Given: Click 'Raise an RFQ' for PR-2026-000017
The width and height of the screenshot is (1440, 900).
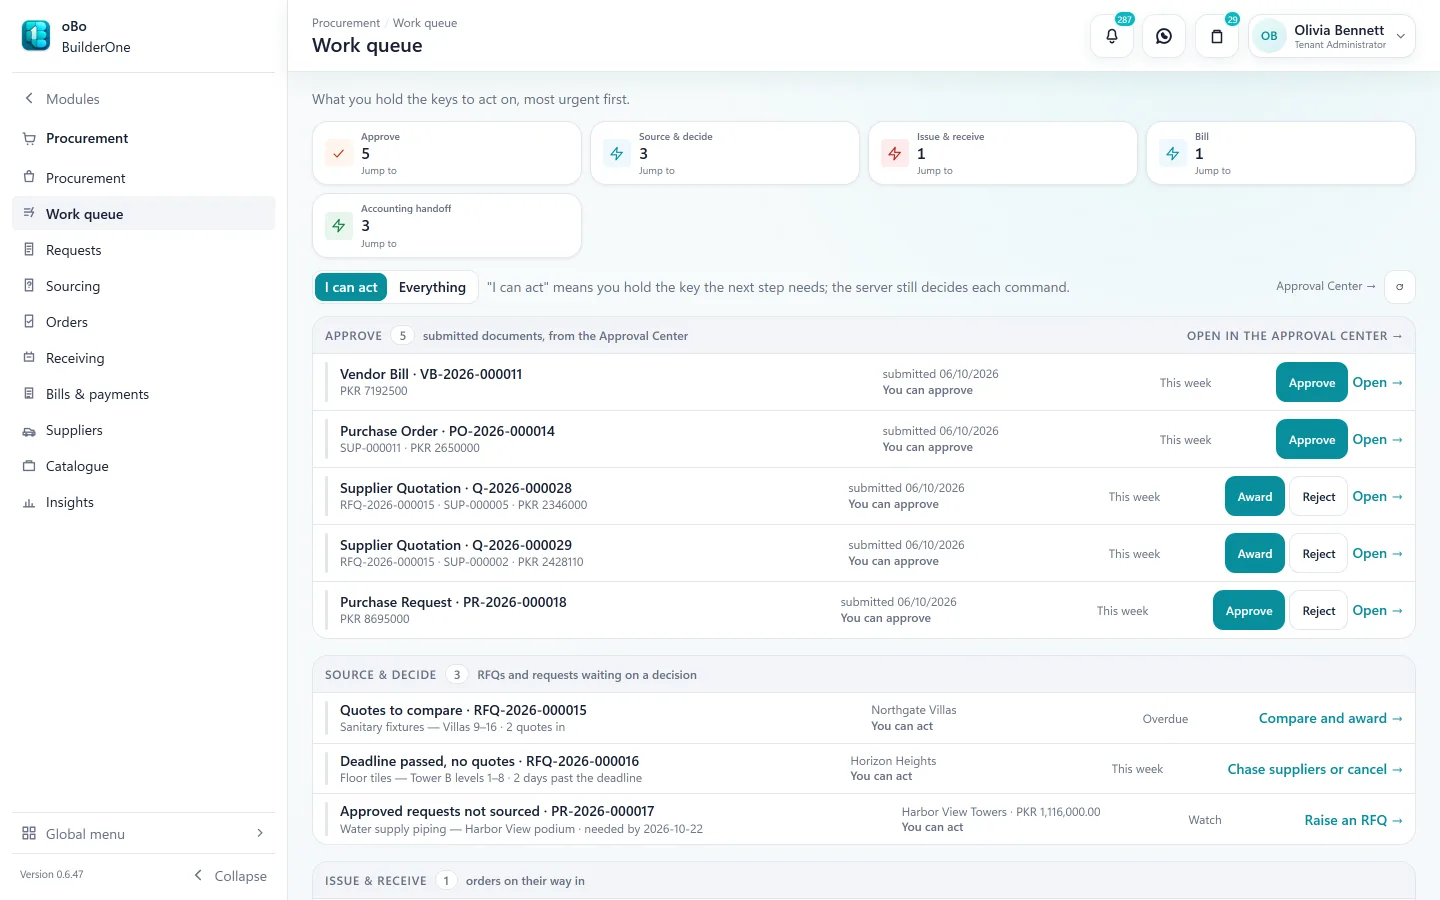Looking at the screenshot, I should click(1354, 820).
